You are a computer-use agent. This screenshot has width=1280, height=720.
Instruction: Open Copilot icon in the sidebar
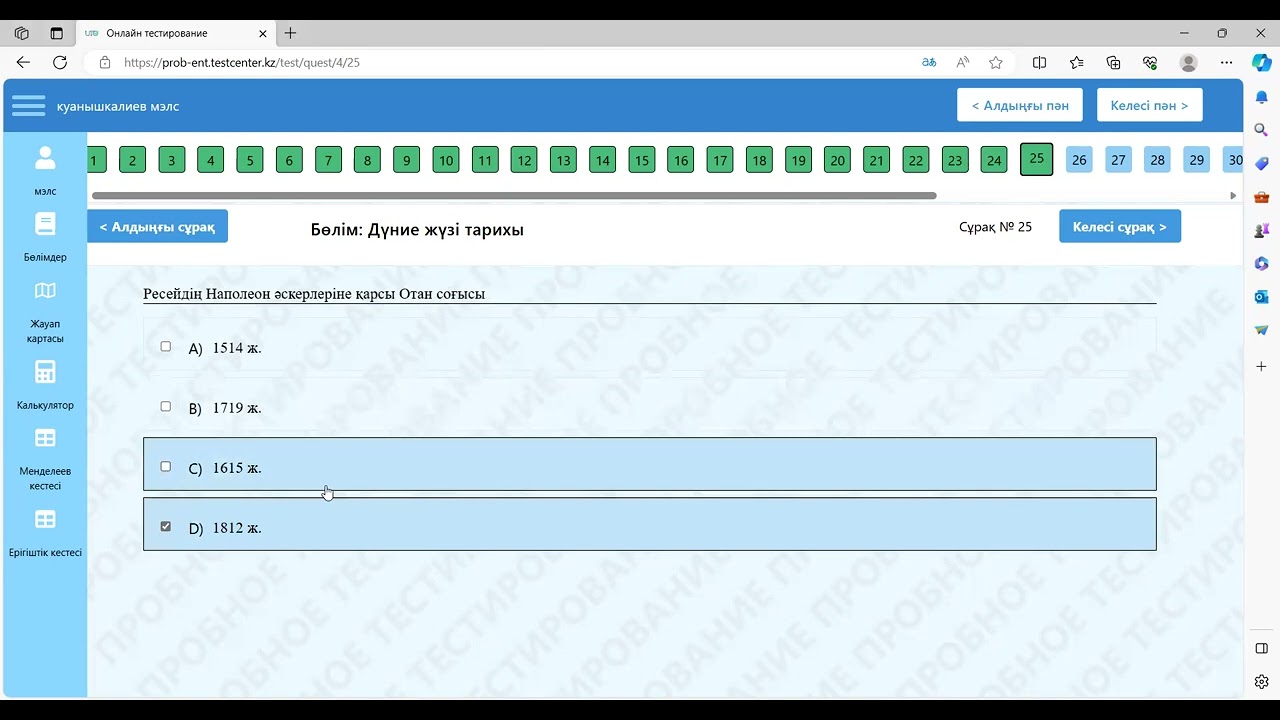(1262, 62)
